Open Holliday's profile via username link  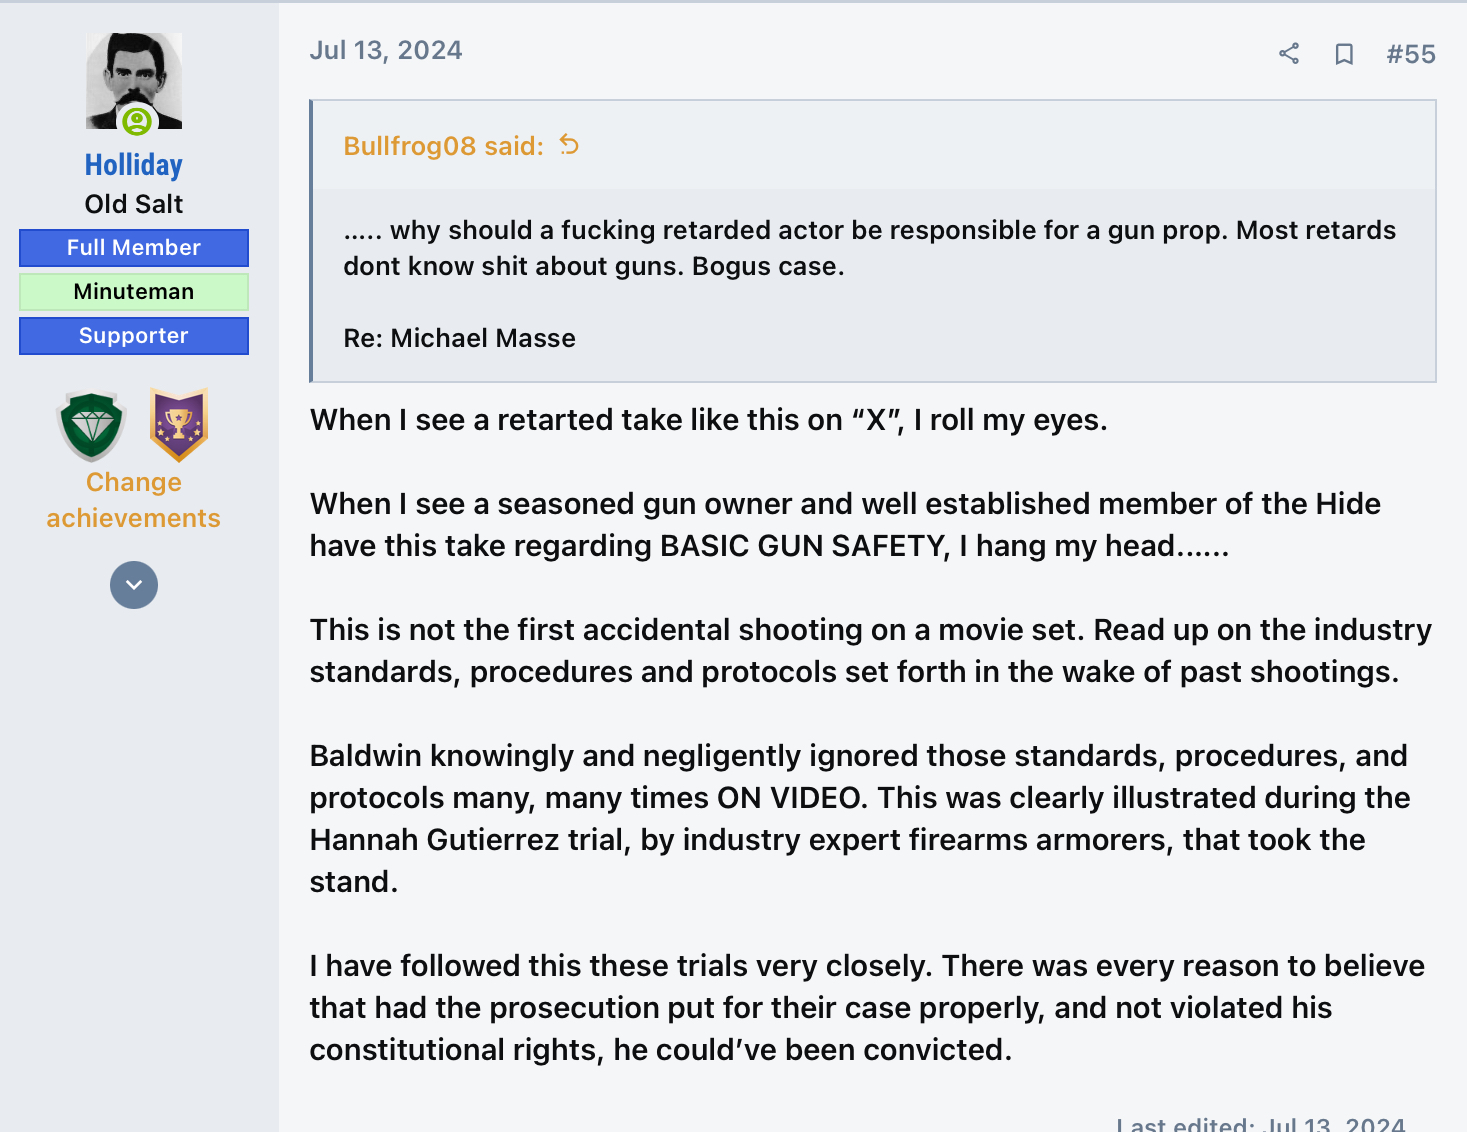(x=133, y=165)
